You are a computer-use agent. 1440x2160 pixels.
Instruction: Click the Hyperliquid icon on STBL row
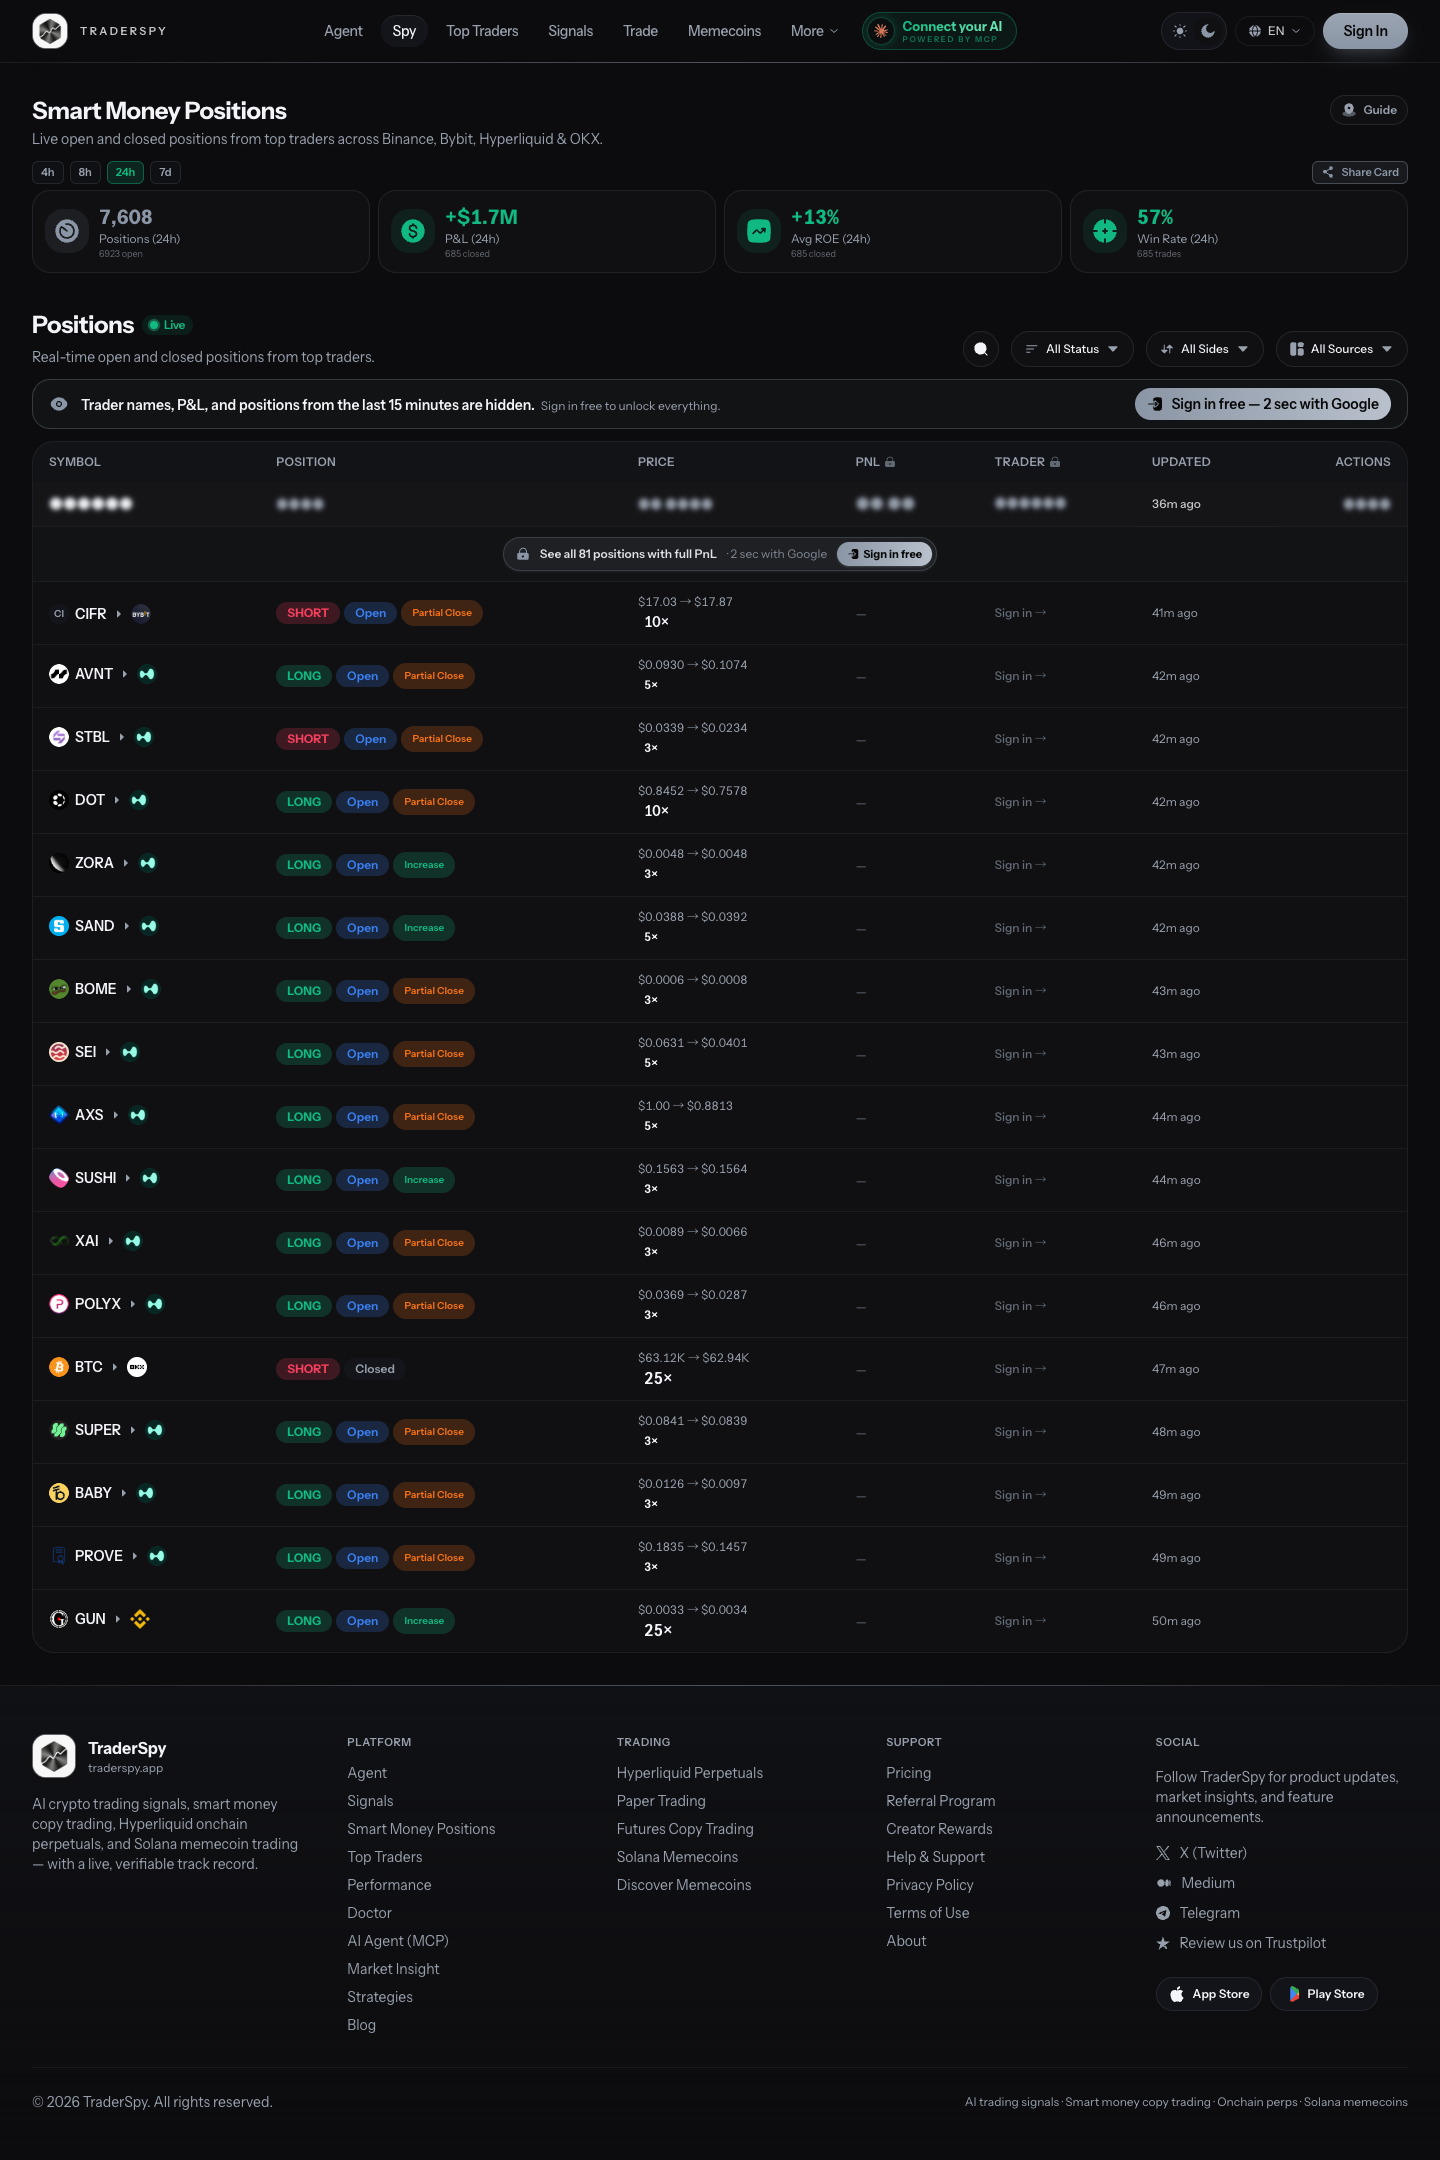(144, 737)
